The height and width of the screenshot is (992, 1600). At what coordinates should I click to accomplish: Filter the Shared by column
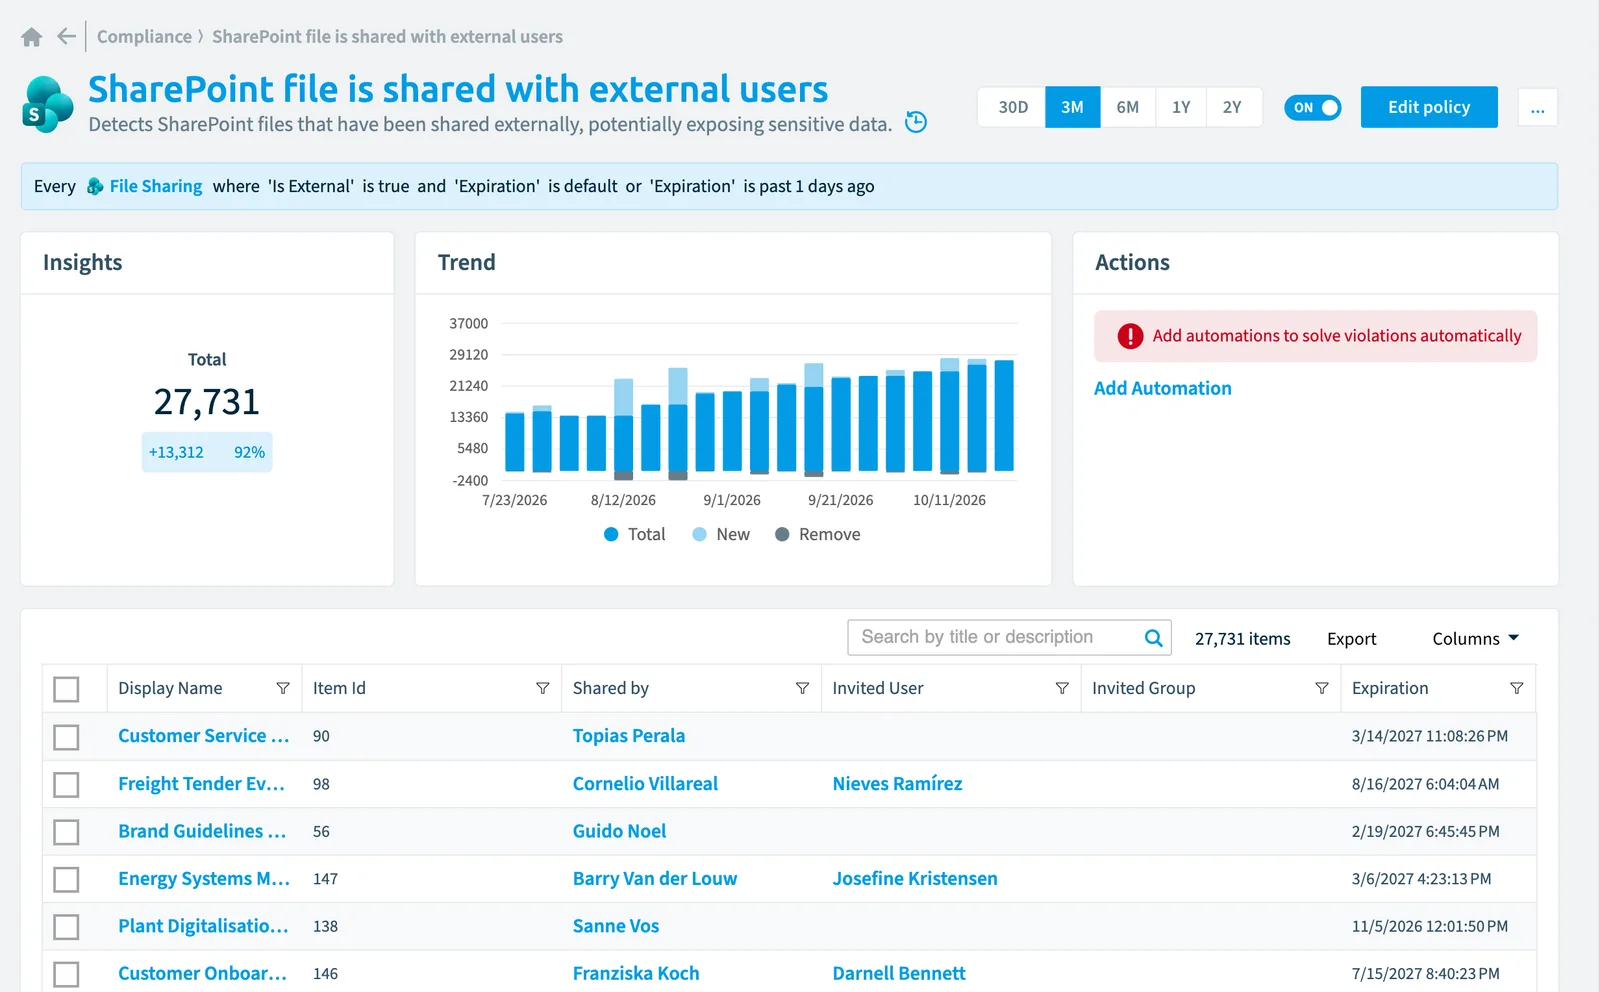pyautogui.click(x=802, y=688)
